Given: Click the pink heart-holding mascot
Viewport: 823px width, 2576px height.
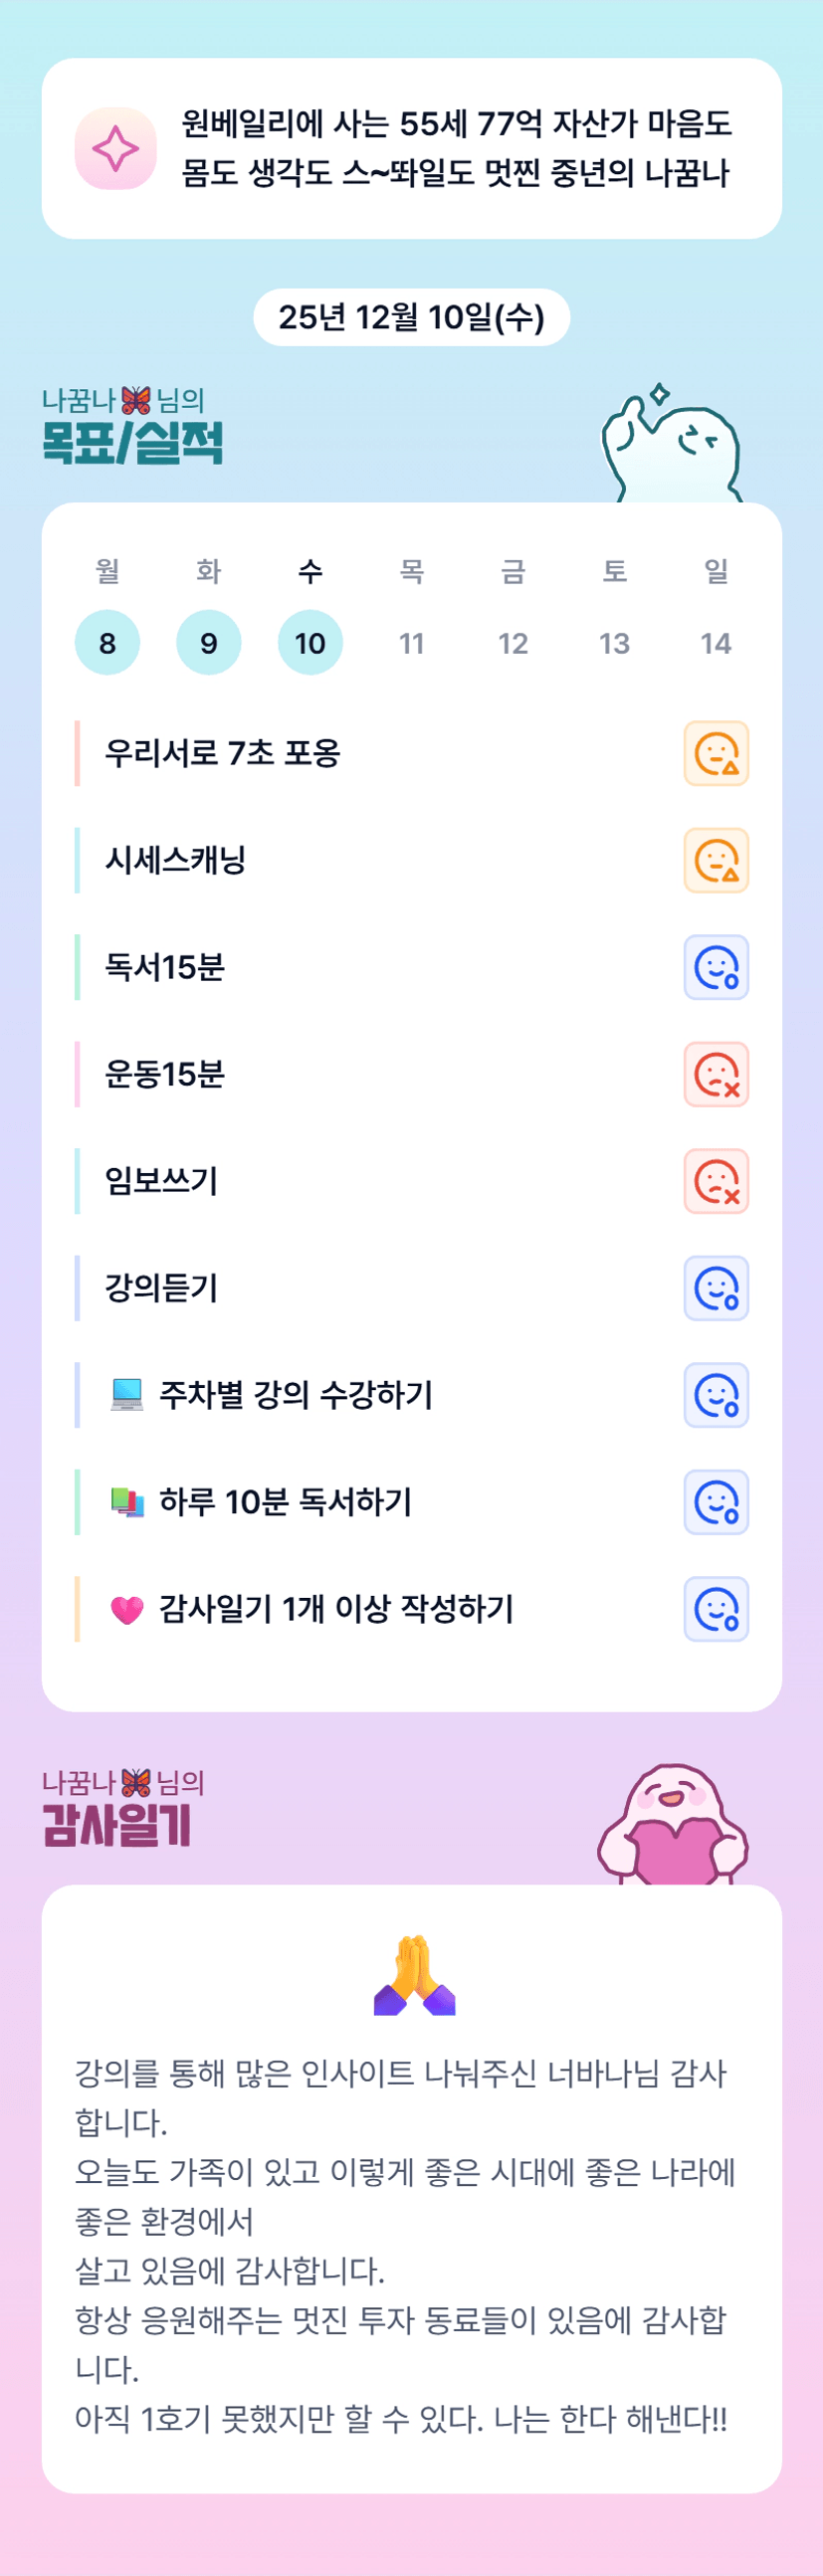Looking at the screenshot, I should pos(672,1826).
